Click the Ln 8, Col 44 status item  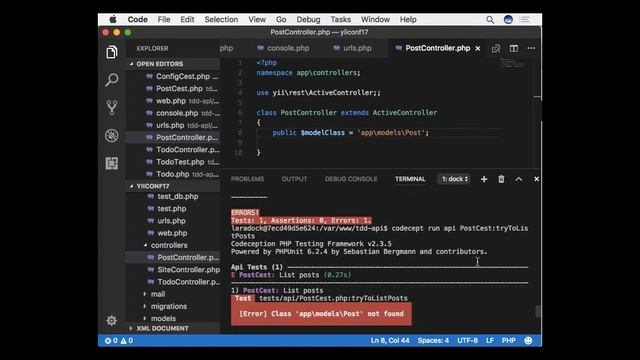pyautogui.click(x=390, y=340)
